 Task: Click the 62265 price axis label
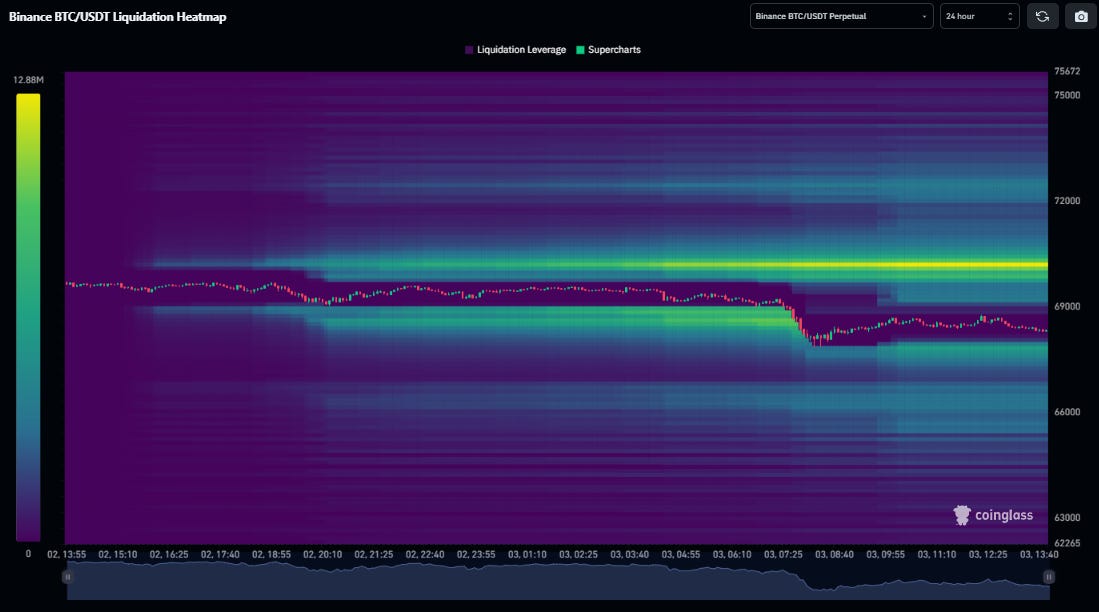tap(1067, 543)
